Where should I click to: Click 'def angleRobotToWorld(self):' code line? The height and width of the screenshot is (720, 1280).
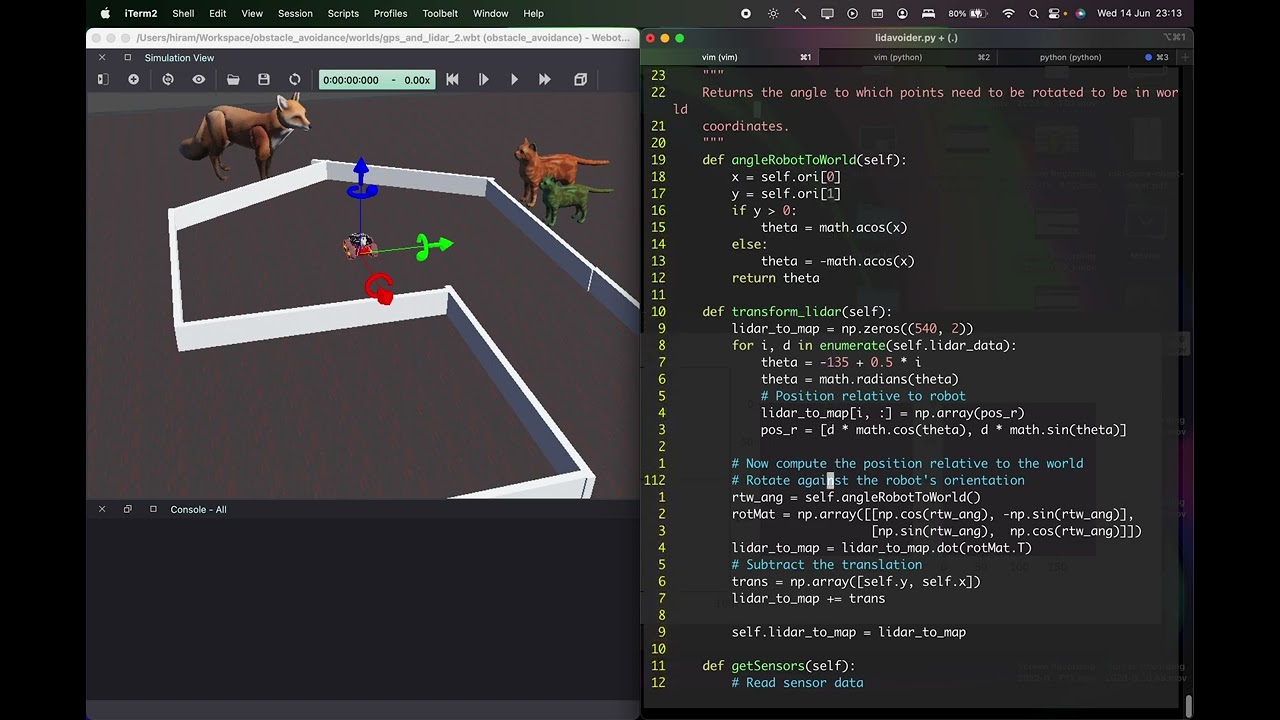click(x=804, y=160)
